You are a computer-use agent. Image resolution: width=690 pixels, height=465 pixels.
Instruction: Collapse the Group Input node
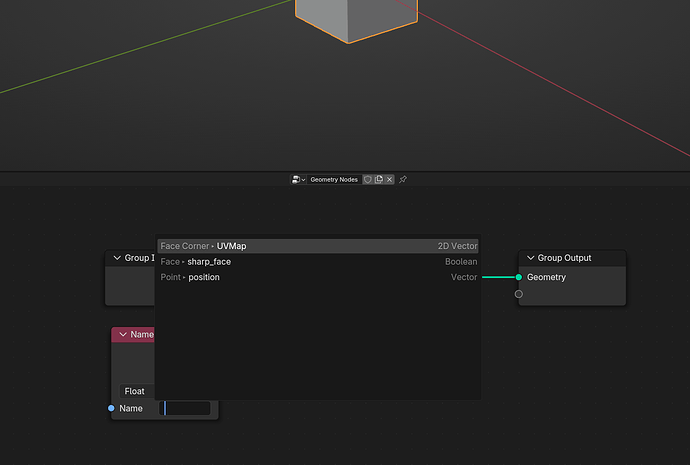point(117,258)
